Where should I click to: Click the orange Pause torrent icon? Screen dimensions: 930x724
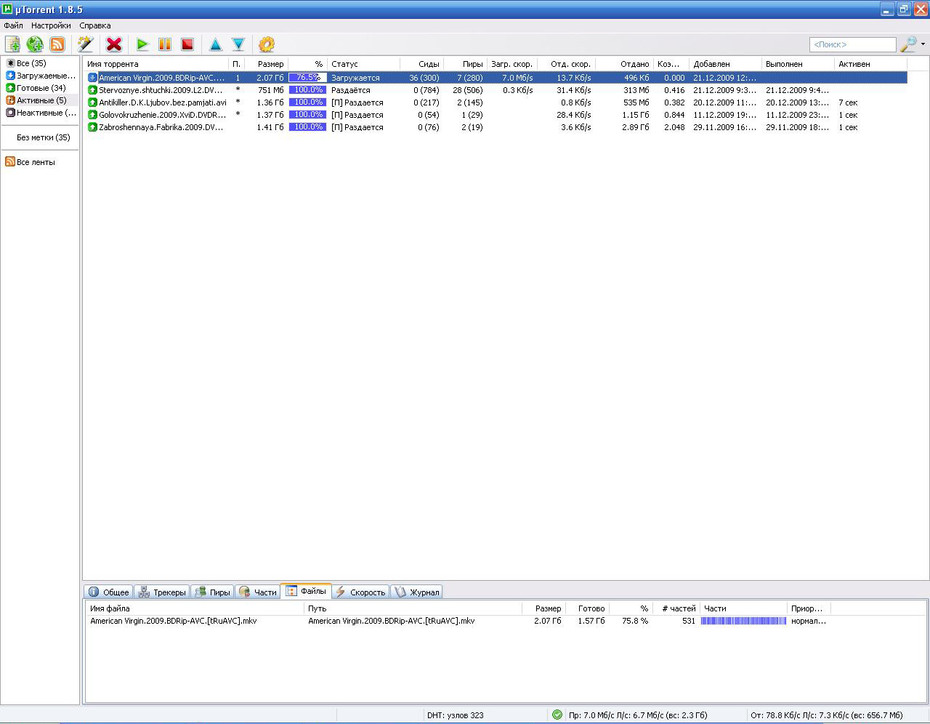(x=165, y=44)
